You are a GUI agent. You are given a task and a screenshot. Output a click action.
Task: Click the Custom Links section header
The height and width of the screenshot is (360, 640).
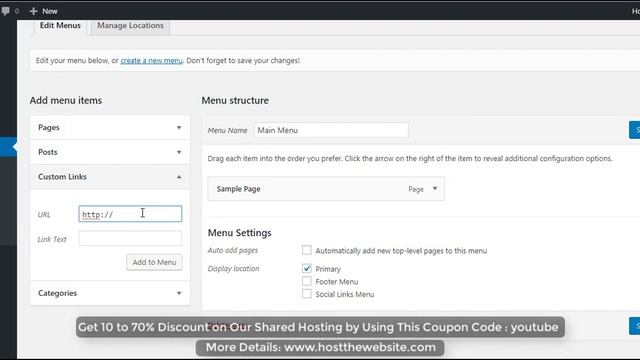pos(110,176)
